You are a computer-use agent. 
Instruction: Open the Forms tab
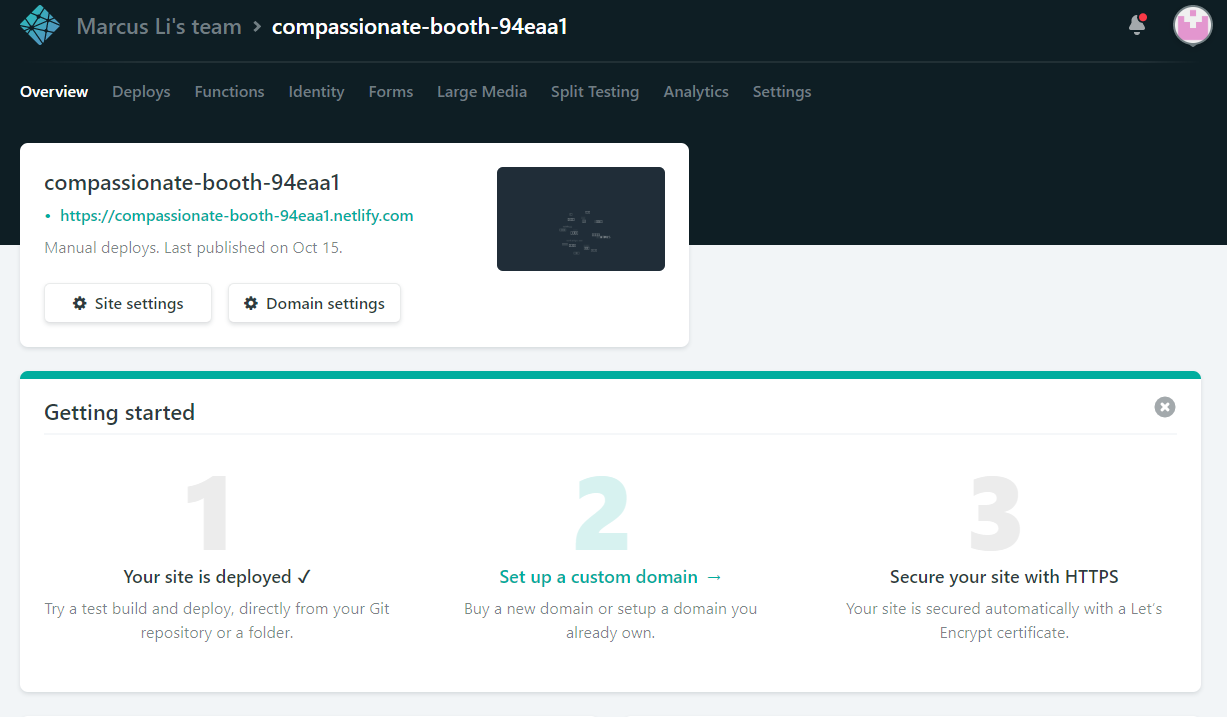(x=390, y=92)
